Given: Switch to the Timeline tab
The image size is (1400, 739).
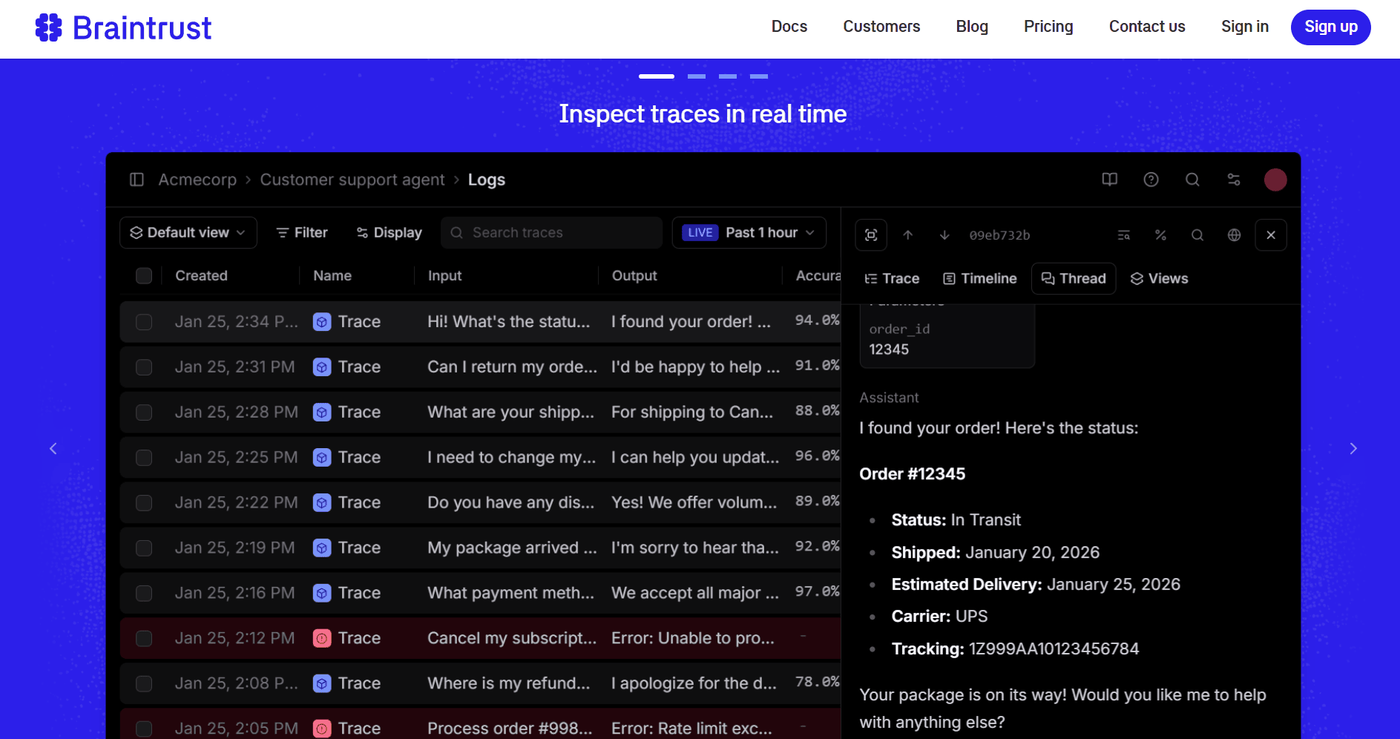Looking at the screenshot, I should point(980,279).
